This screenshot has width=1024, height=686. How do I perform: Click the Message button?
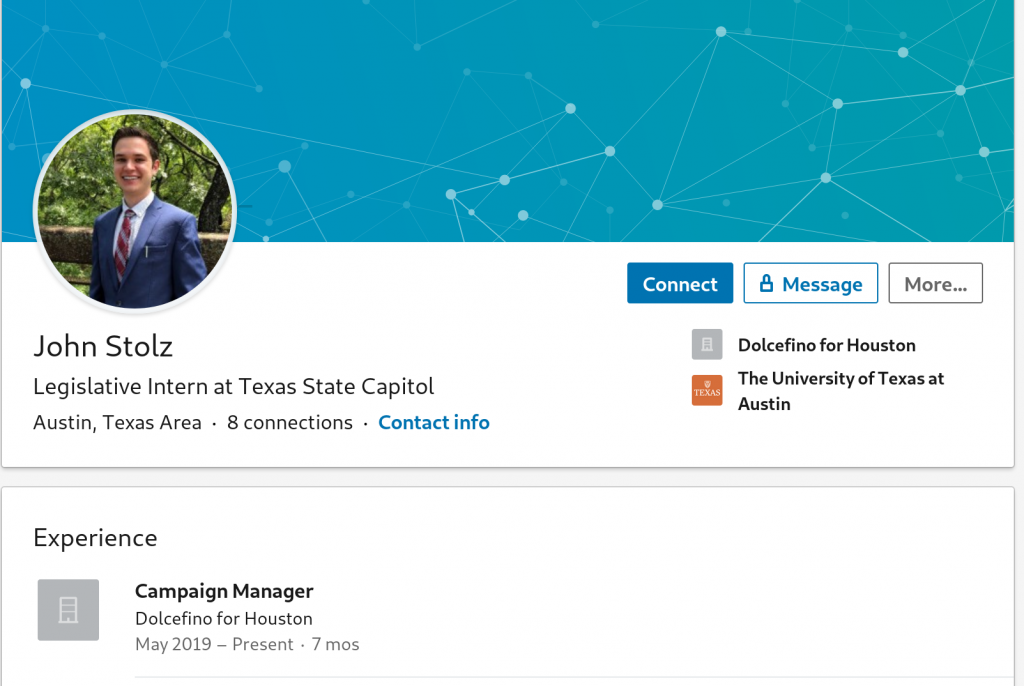pos(810,283)
